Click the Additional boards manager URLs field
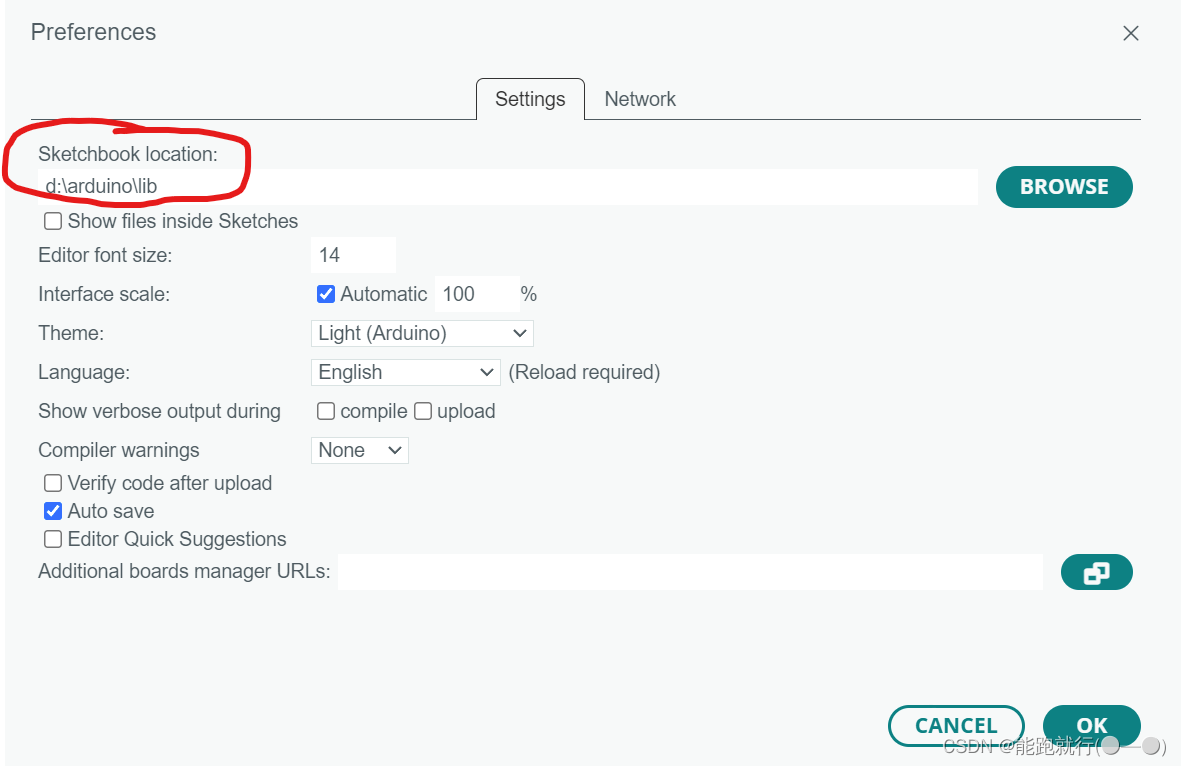Screen dimensions: 1181x766 (x=690, y=572)
